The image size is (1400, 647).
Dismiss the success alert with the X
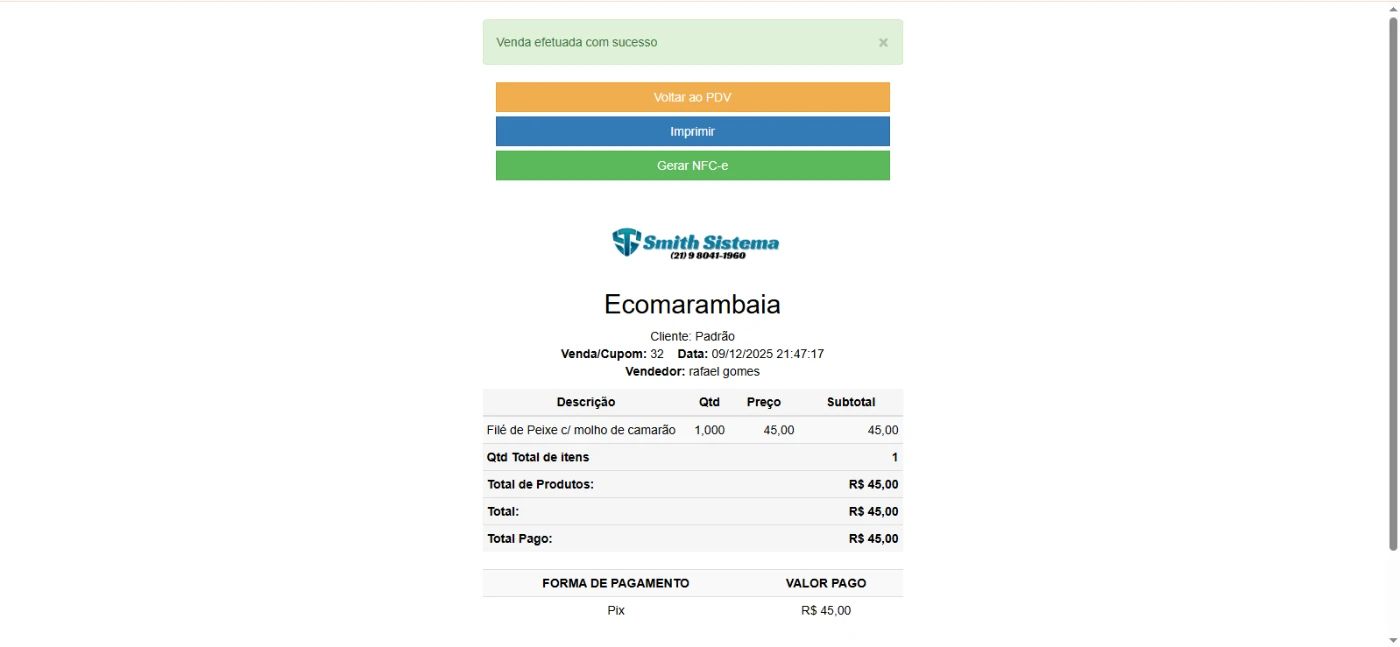[883, 43]
